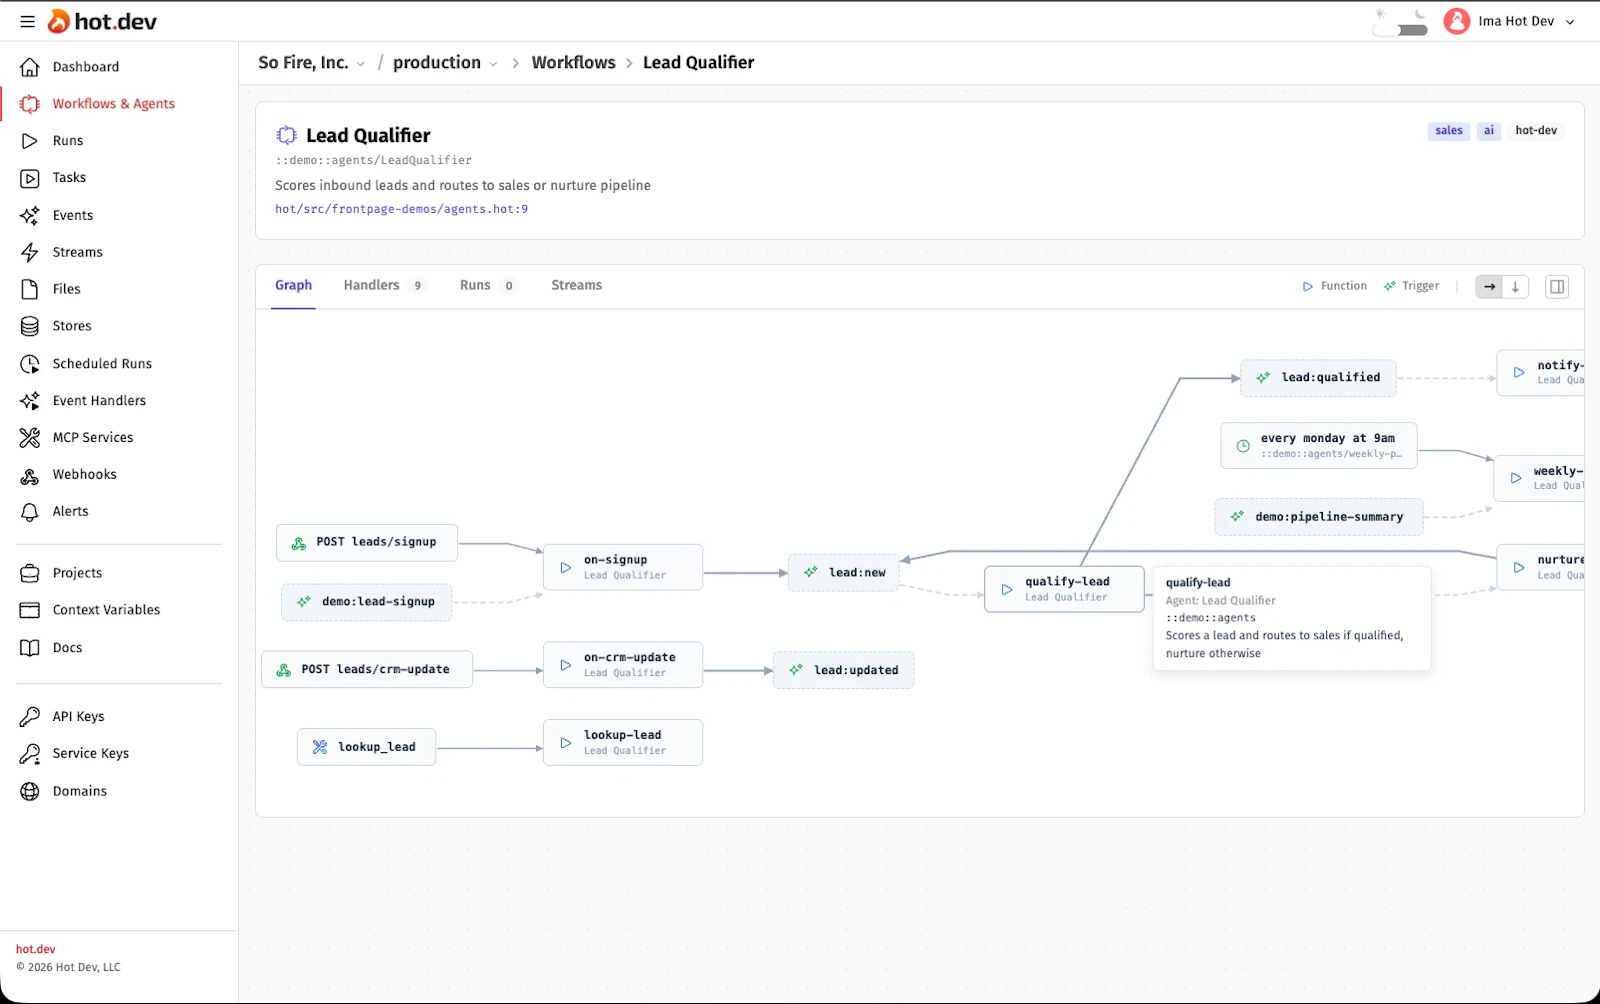Switch to the Handlers tab
Viewport: 1600px width, 1004px height.
coord(384,285)
